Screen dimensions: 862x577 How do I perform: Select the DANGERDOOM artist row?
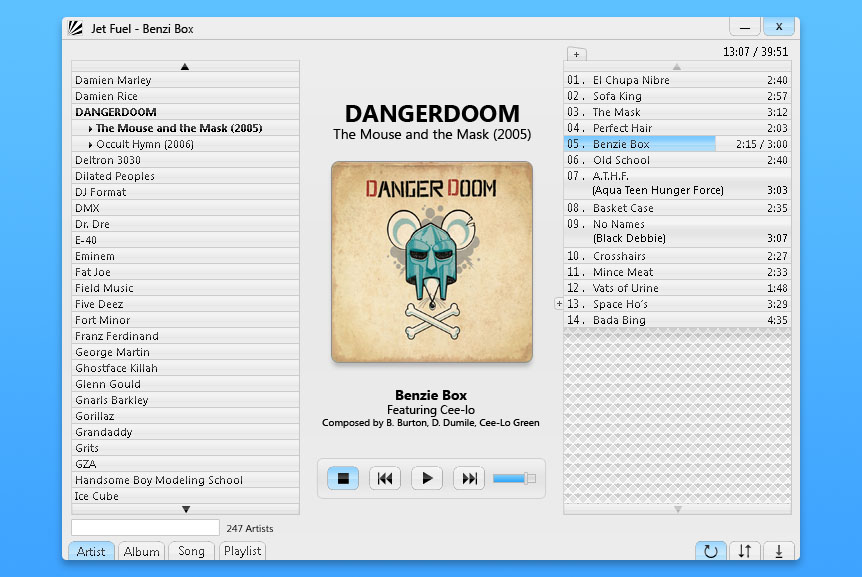(185, 112)
